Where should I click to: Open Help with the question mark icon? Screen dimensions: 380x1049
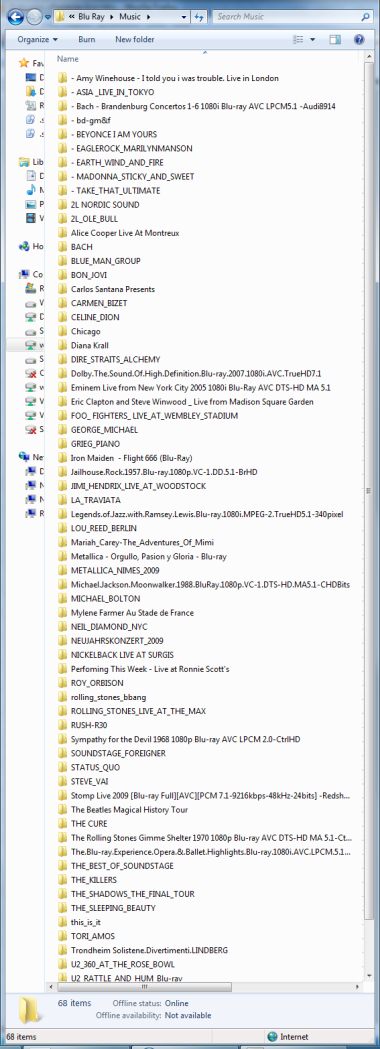pyautogui.click(x=359, y=40)
